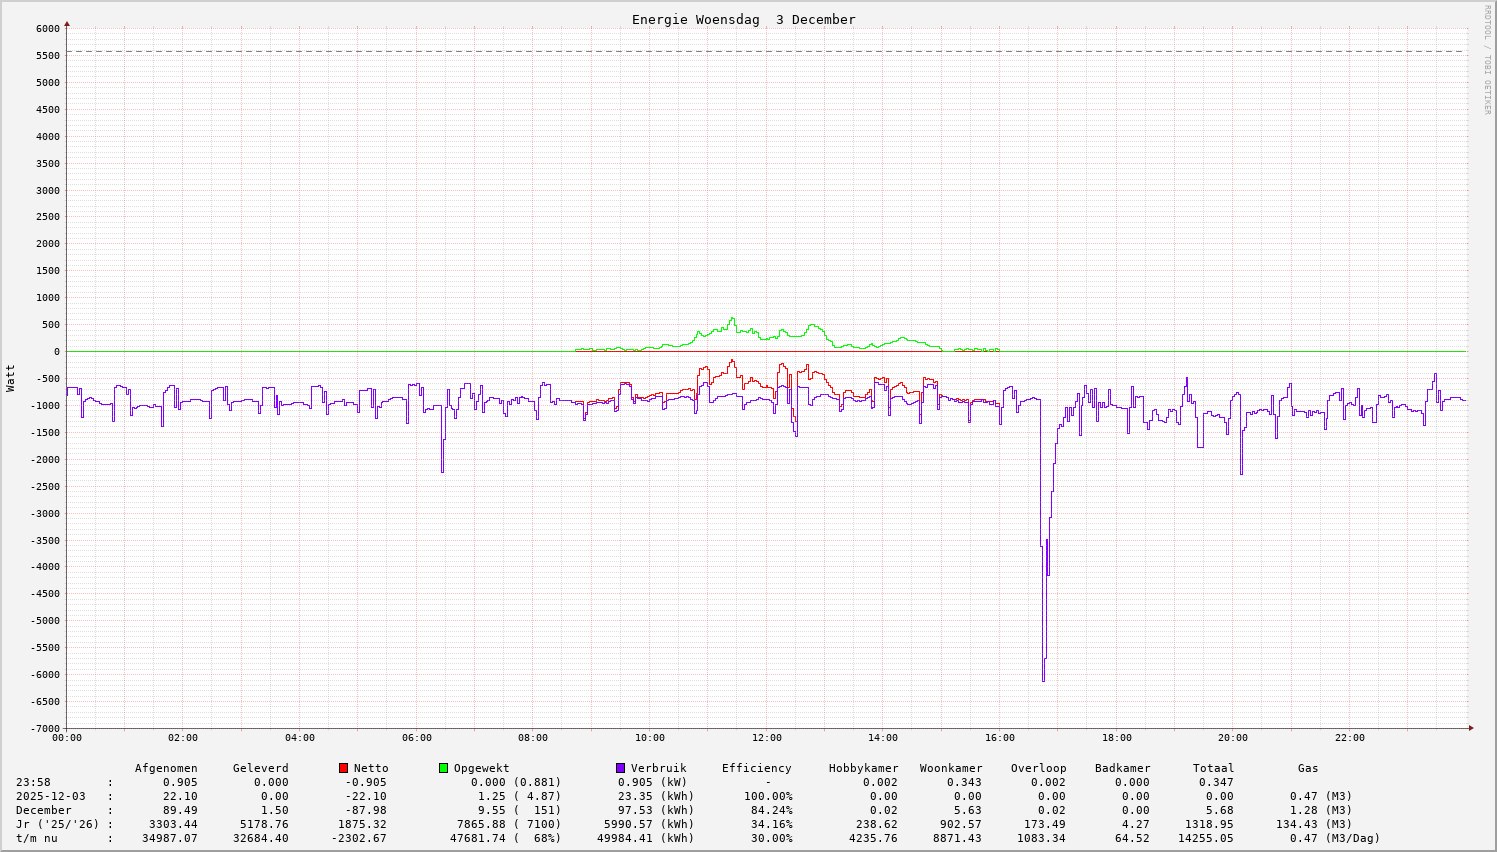Click the 12:00 time axis label
This screenshot has width=1497, height=852.
pos(766,738)
